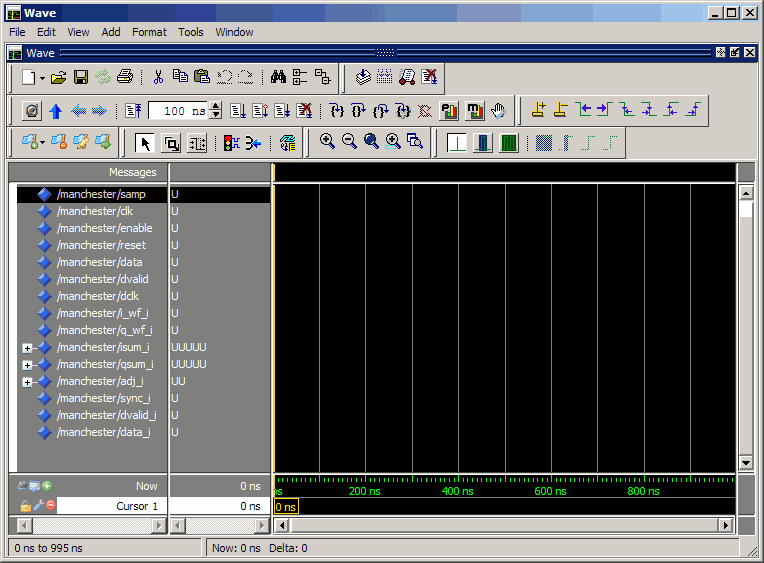This screenshot has height=563, width=764.
Task: Click the Break simulation hand icon
Action: pos(498,110)
